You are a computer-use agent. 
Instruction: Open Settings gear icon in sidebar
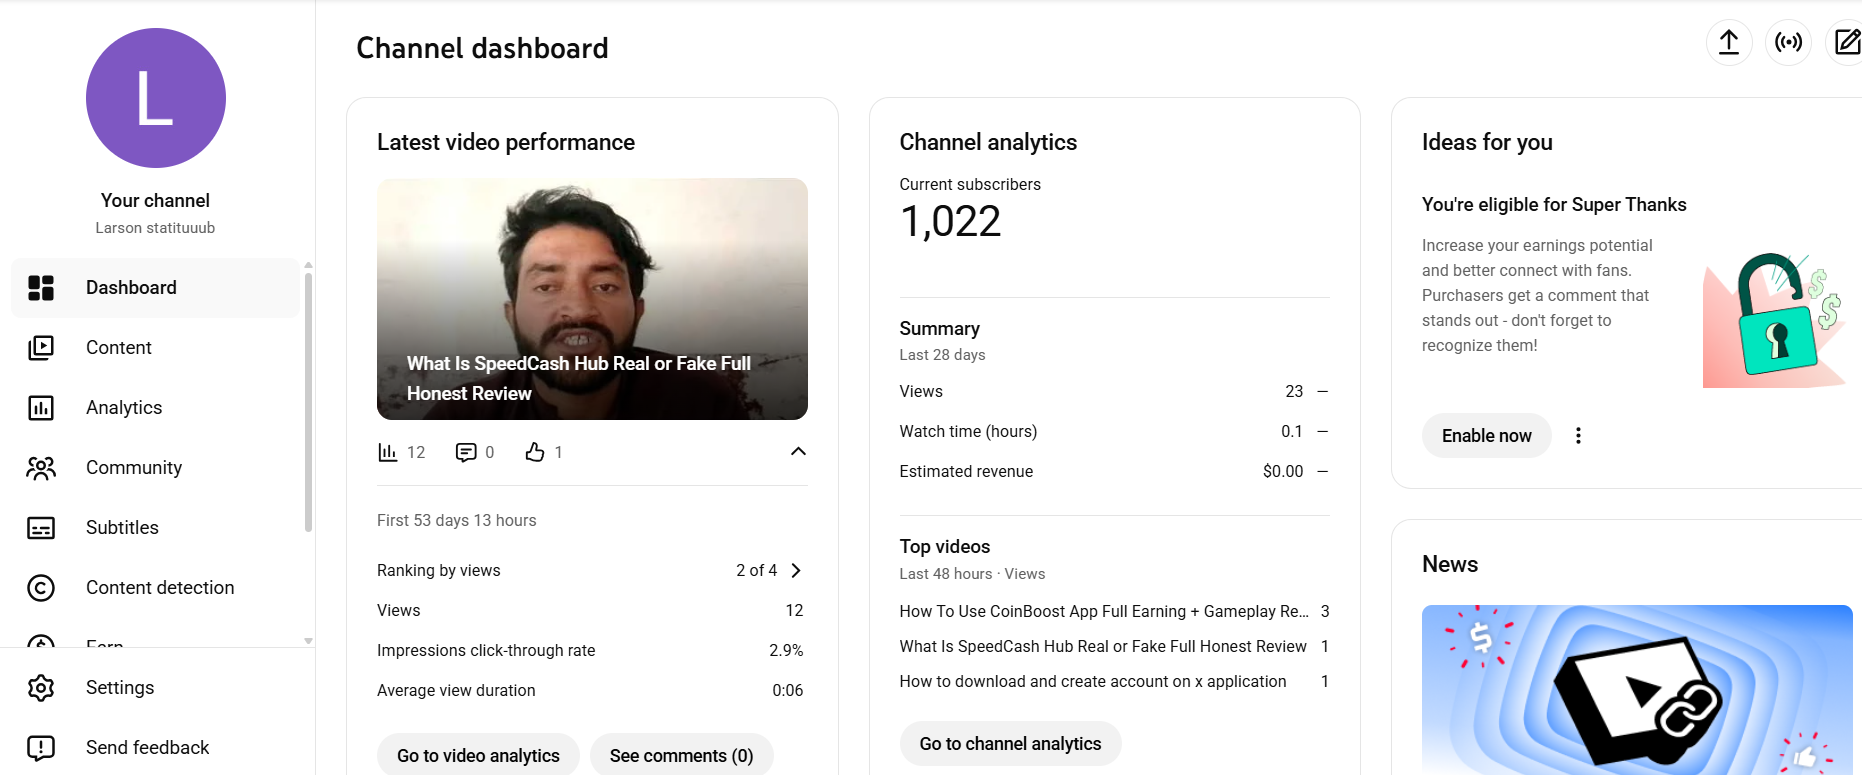(41, 687)
